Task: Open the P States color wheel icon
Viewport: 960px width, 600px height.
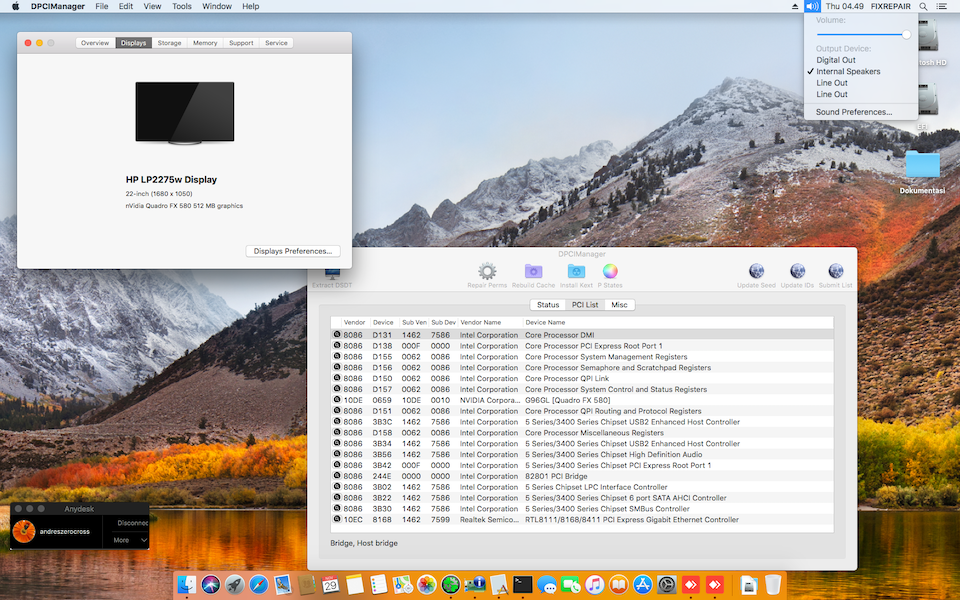Action: coord(610,272)
